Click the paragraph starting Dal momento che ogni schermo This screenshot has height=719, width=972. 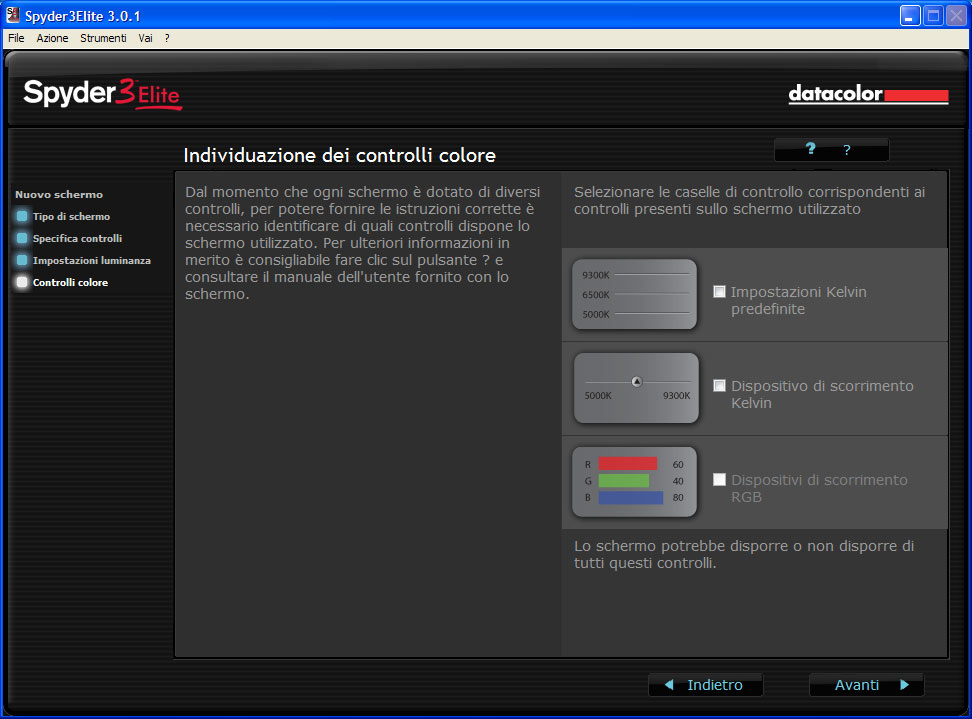coord(363,243)
